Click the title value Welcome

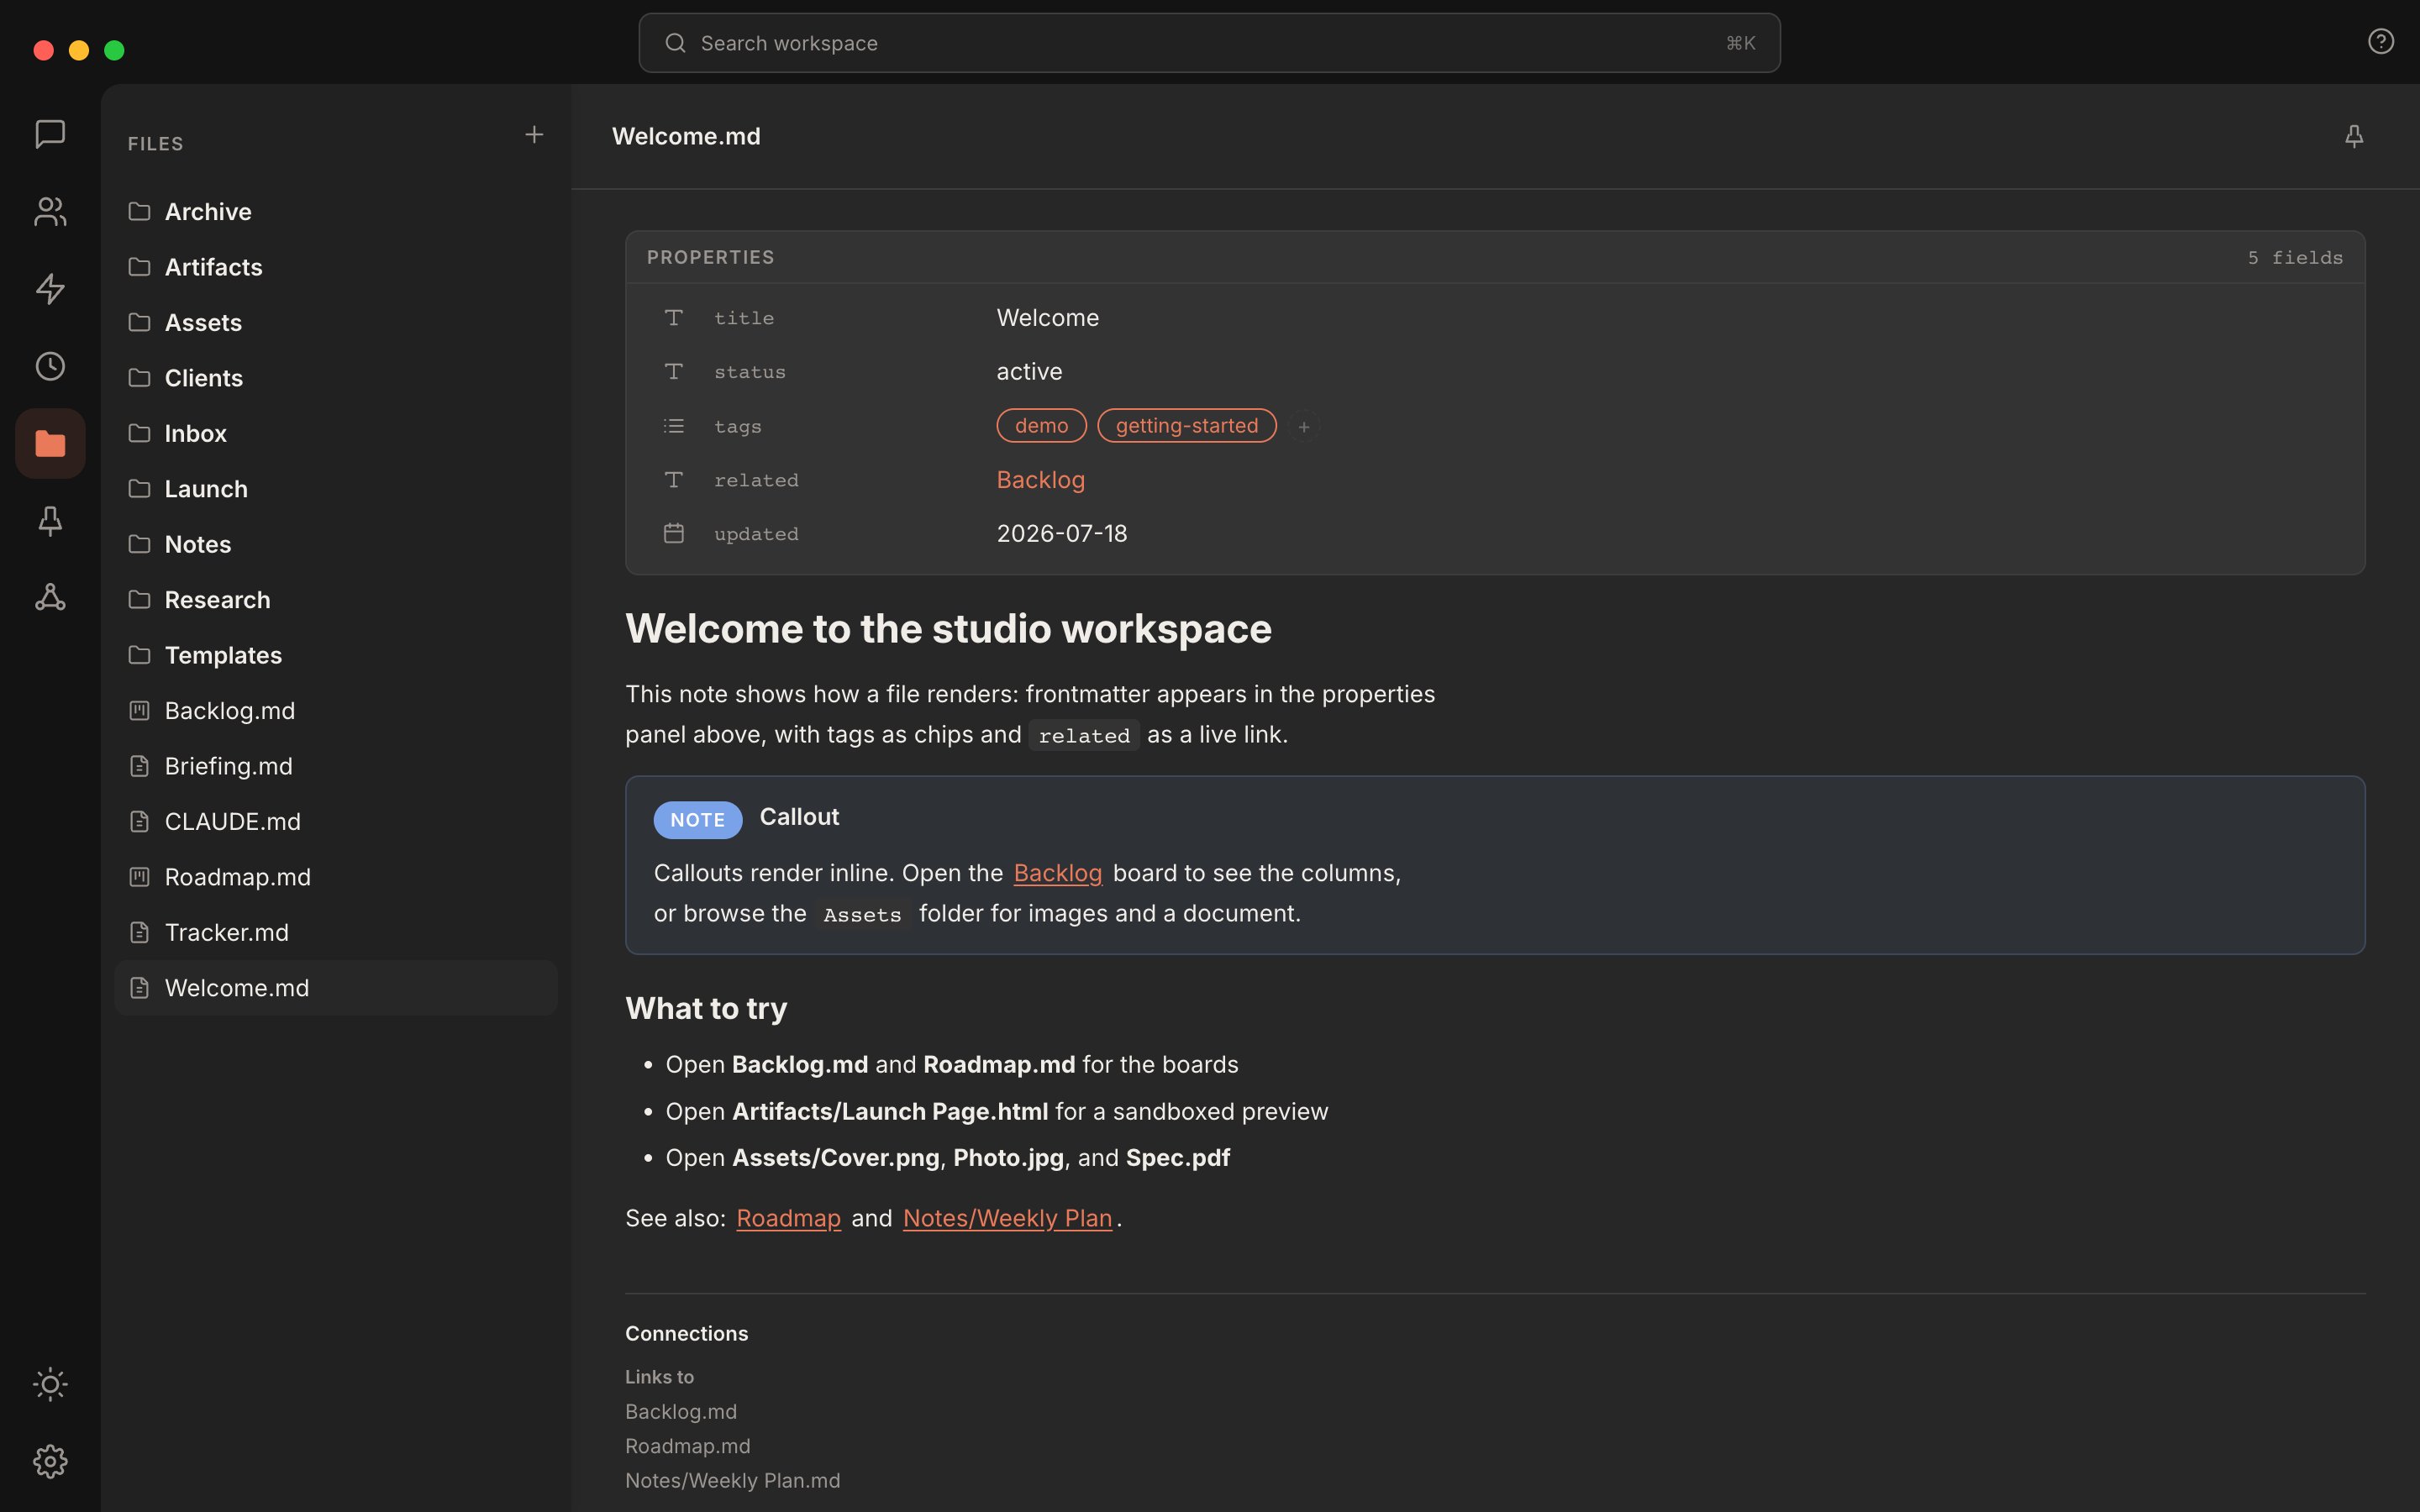point(1047,318)
